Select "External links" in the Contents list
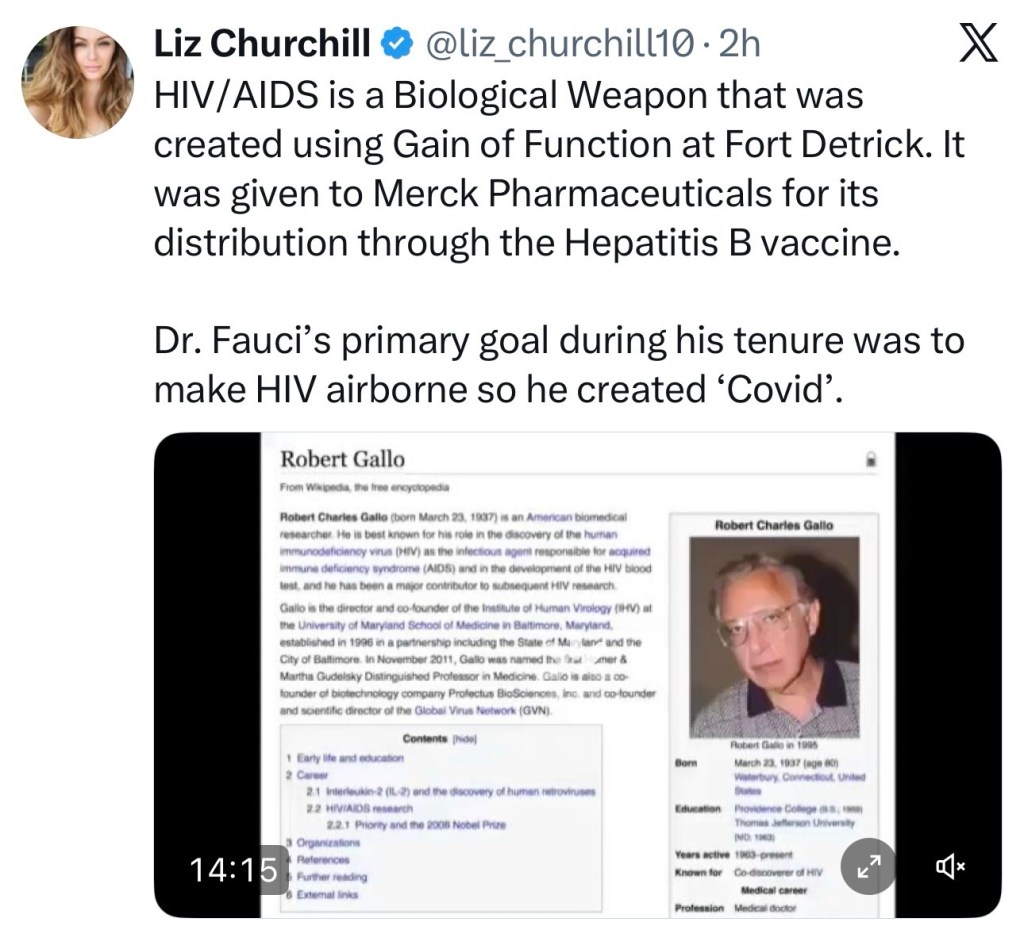The height and width of the screenshot is (941, 1024). pyautogui.click(x=329, y=894)
